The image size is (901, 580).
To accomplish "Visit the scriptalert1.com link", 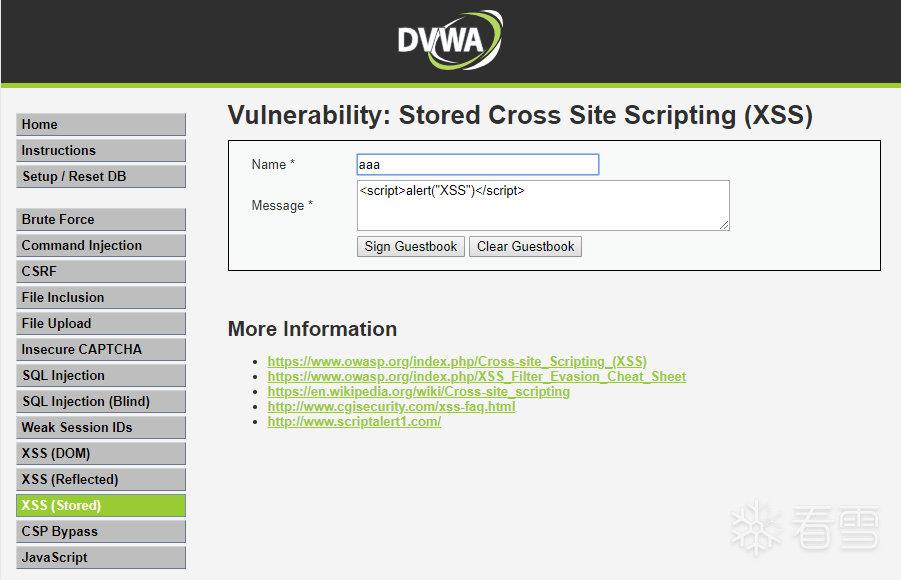I will click(x=354, y=421).
